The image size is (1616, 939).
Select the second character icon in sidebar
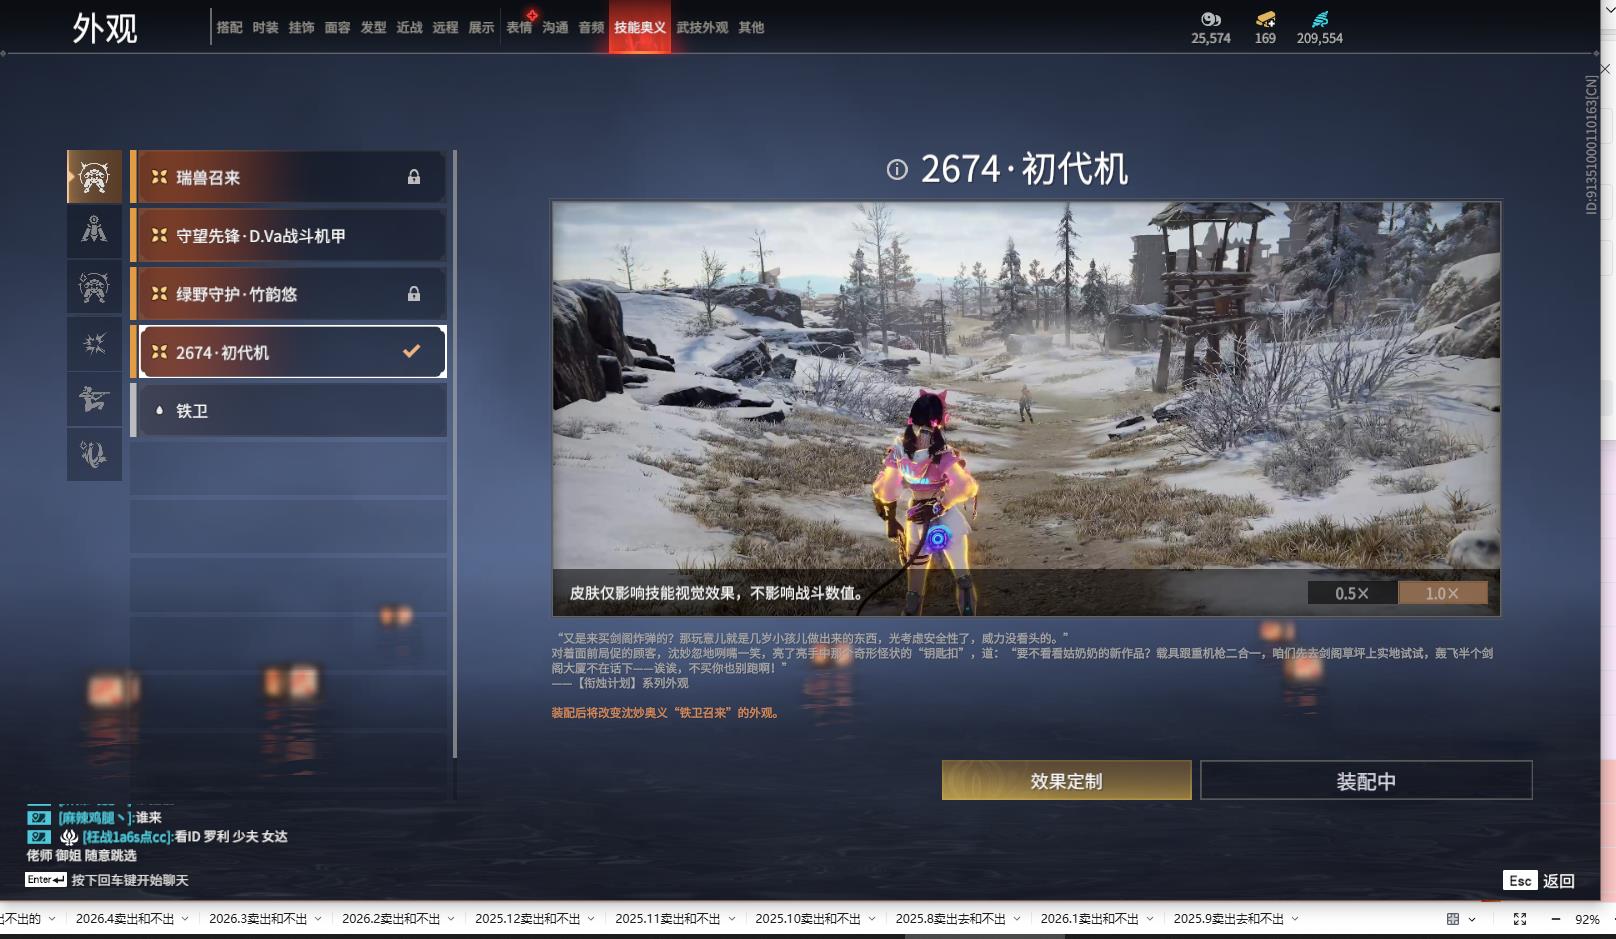point(94,232)
